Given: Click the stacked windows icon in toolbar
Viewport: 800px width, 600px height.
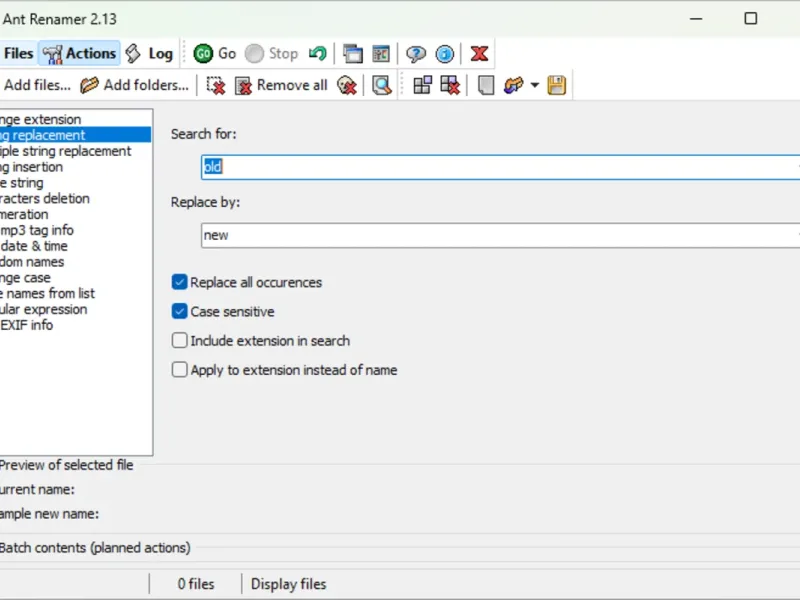Looking at the screenshot, I should [353, 53].
